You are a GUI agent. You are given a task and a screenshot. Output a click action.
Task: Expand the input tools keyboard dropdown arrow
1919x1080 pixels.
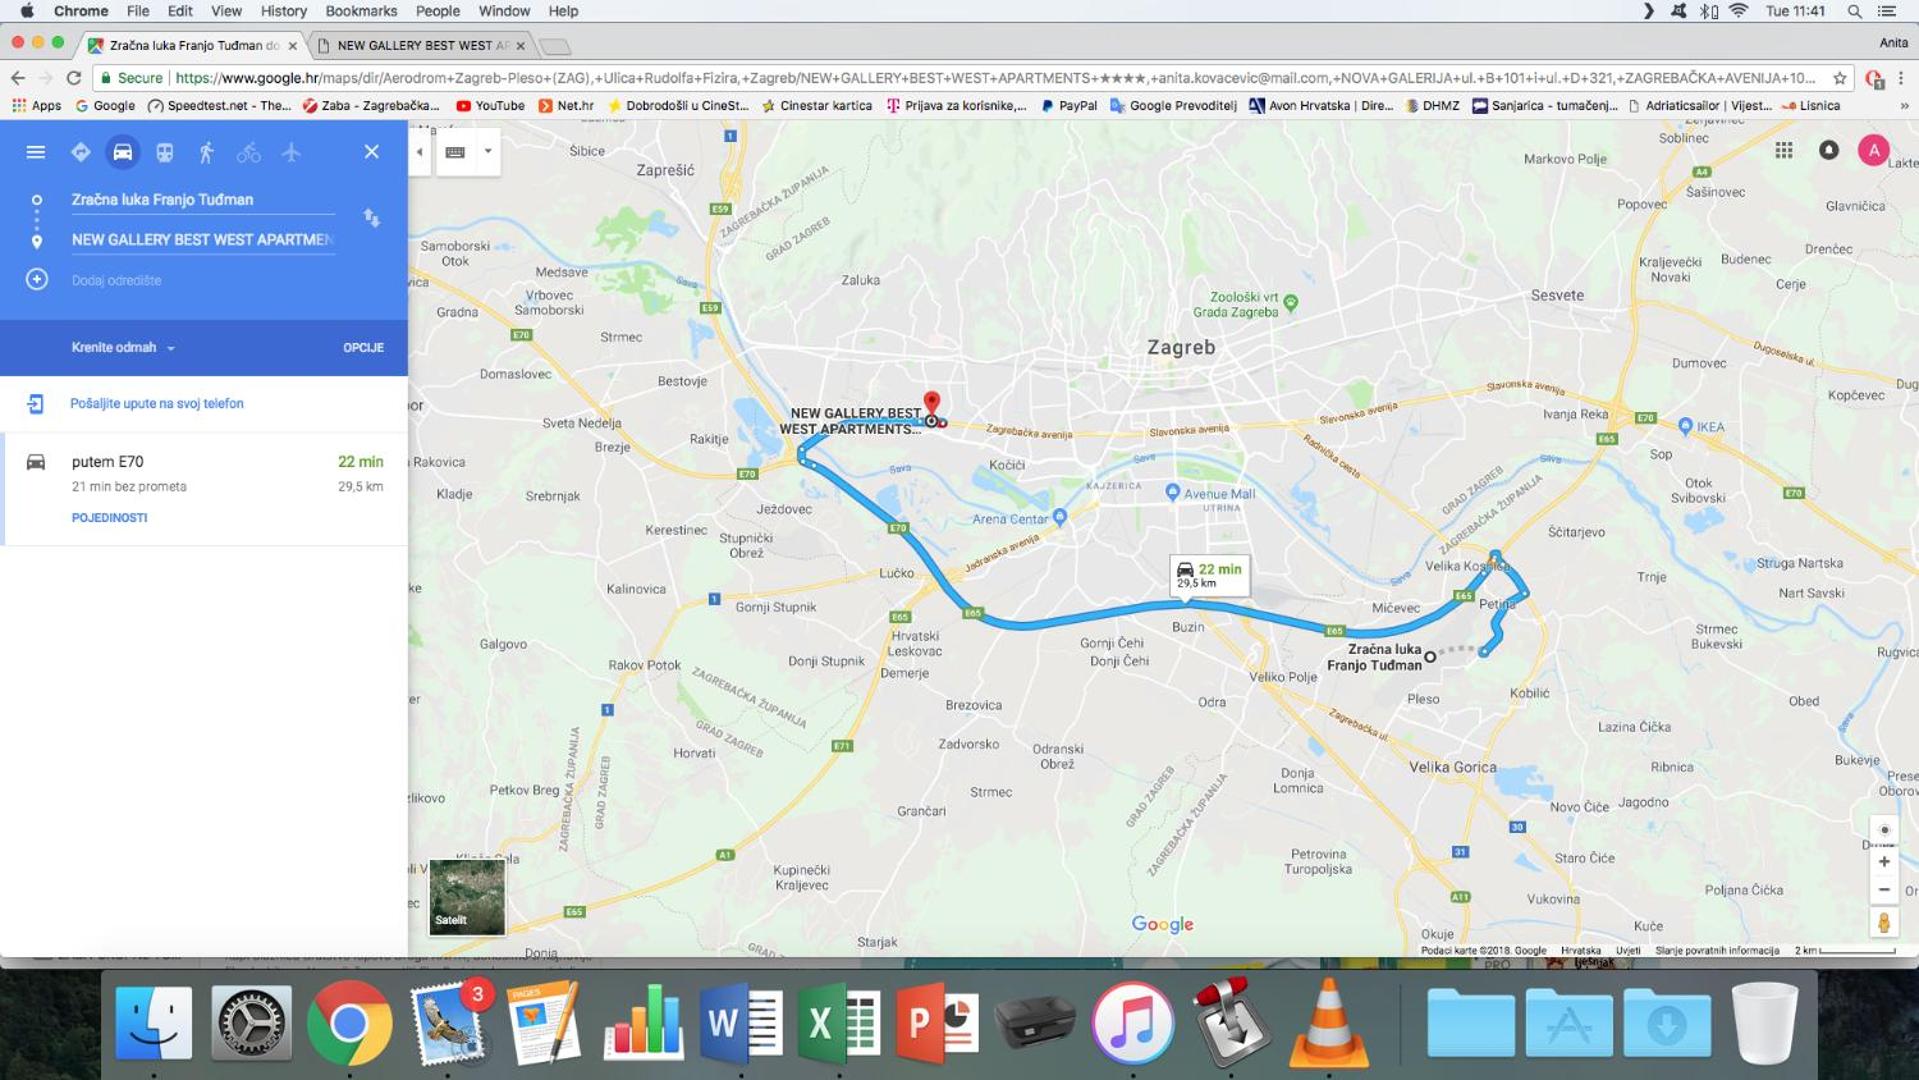(488, 152)
